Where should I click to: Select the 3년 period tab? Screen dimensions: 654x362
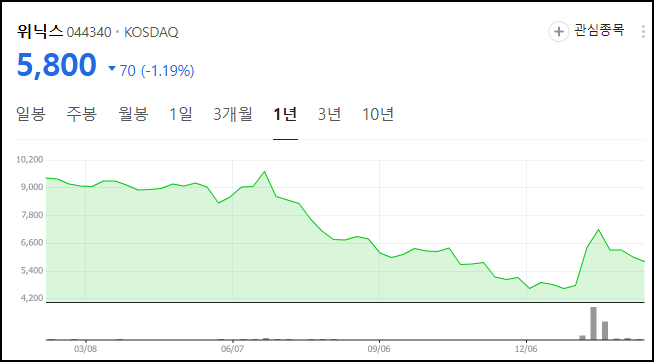(329, 114)
